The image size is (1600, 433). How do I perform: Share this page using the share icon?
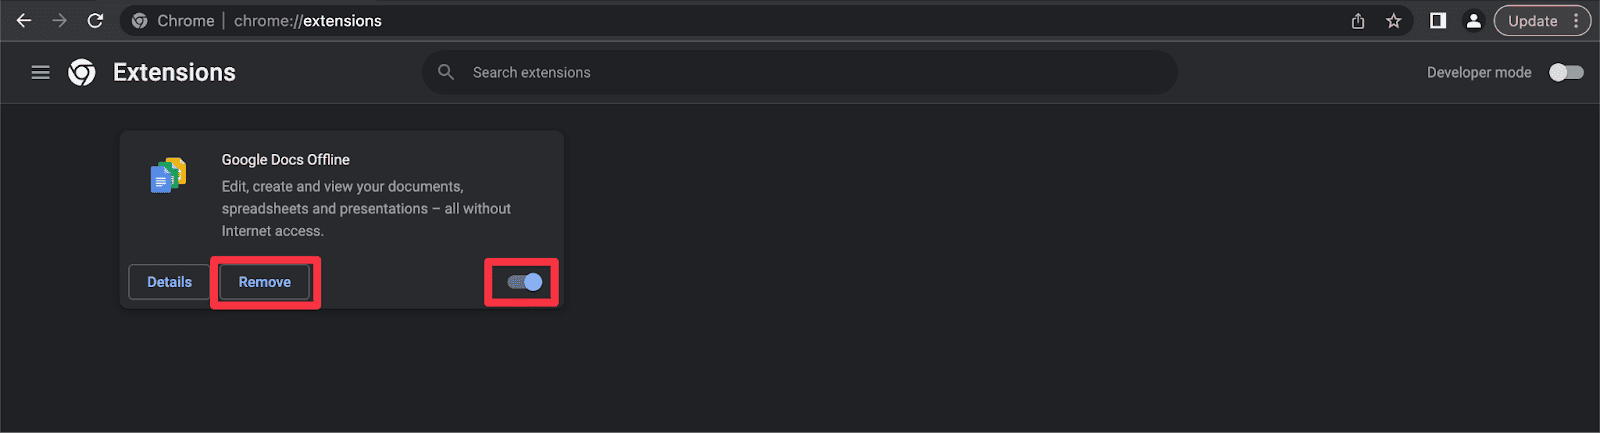(x=1358, y=20)
